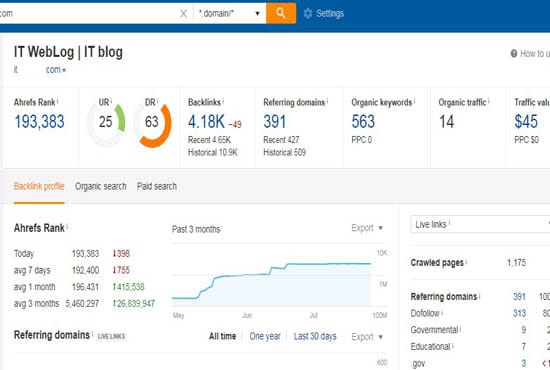Image resolution: width=550 pixels, height=370 pixels.
Task: Click Historical 509 referring domains text
Action: (284, 153)
